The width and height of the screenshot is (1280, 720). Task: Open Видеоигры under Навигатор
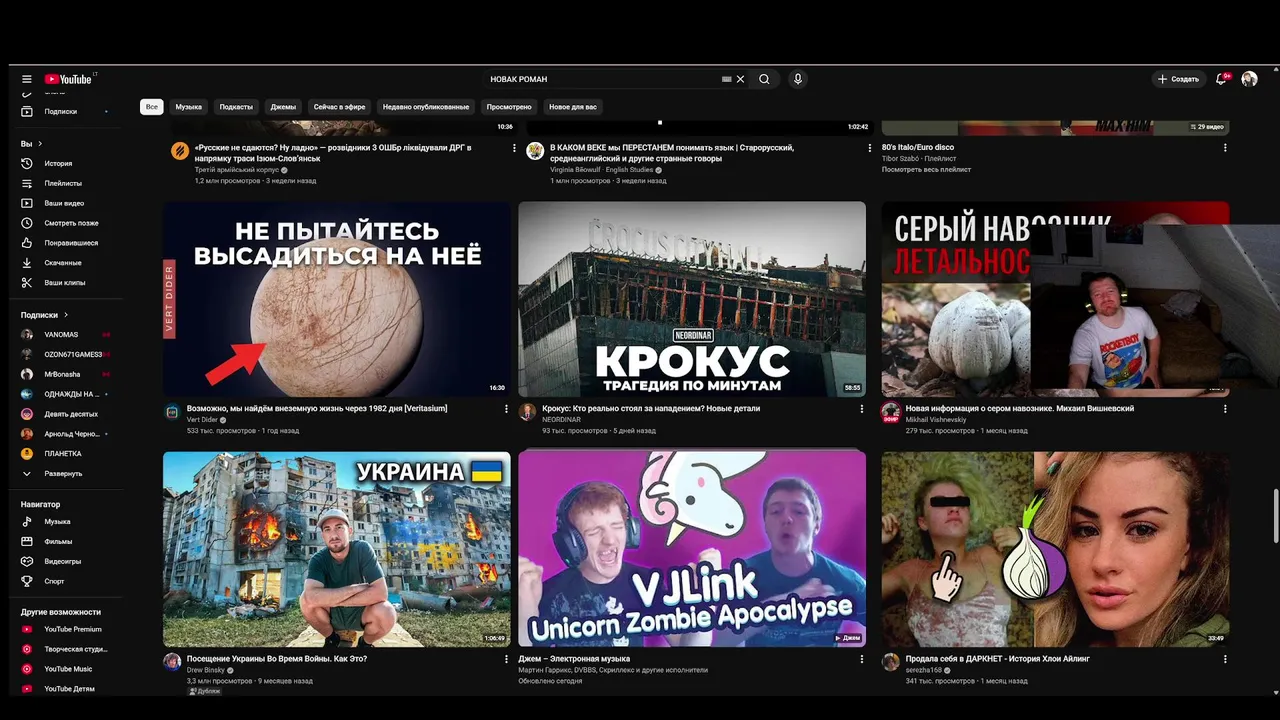click(x=65, y=562)
